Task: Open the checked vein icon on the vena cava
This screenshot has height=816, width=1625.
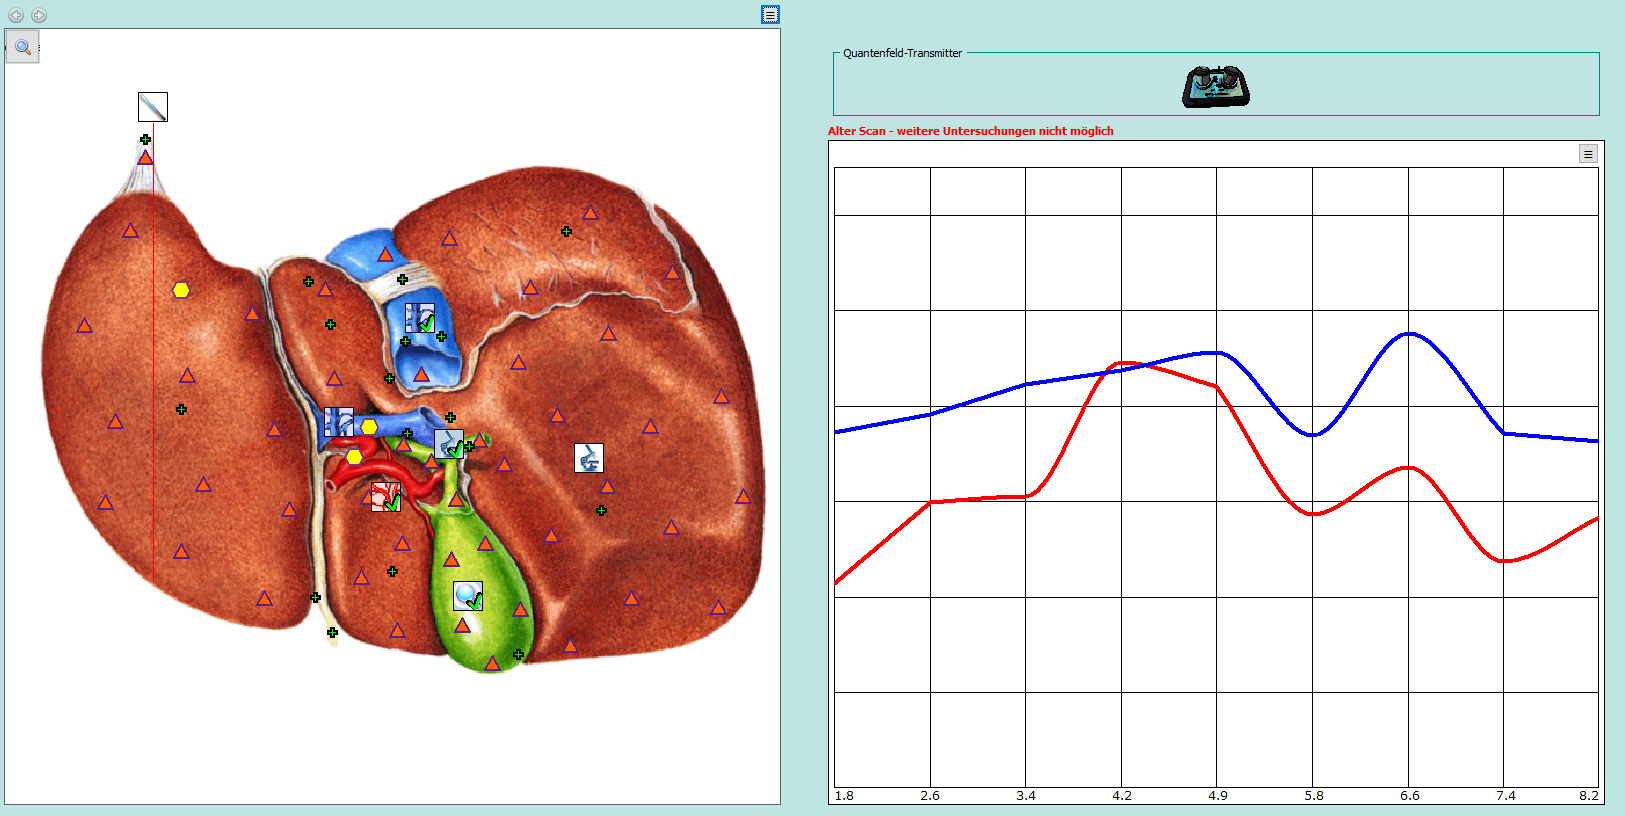Action: pos(420,319)
